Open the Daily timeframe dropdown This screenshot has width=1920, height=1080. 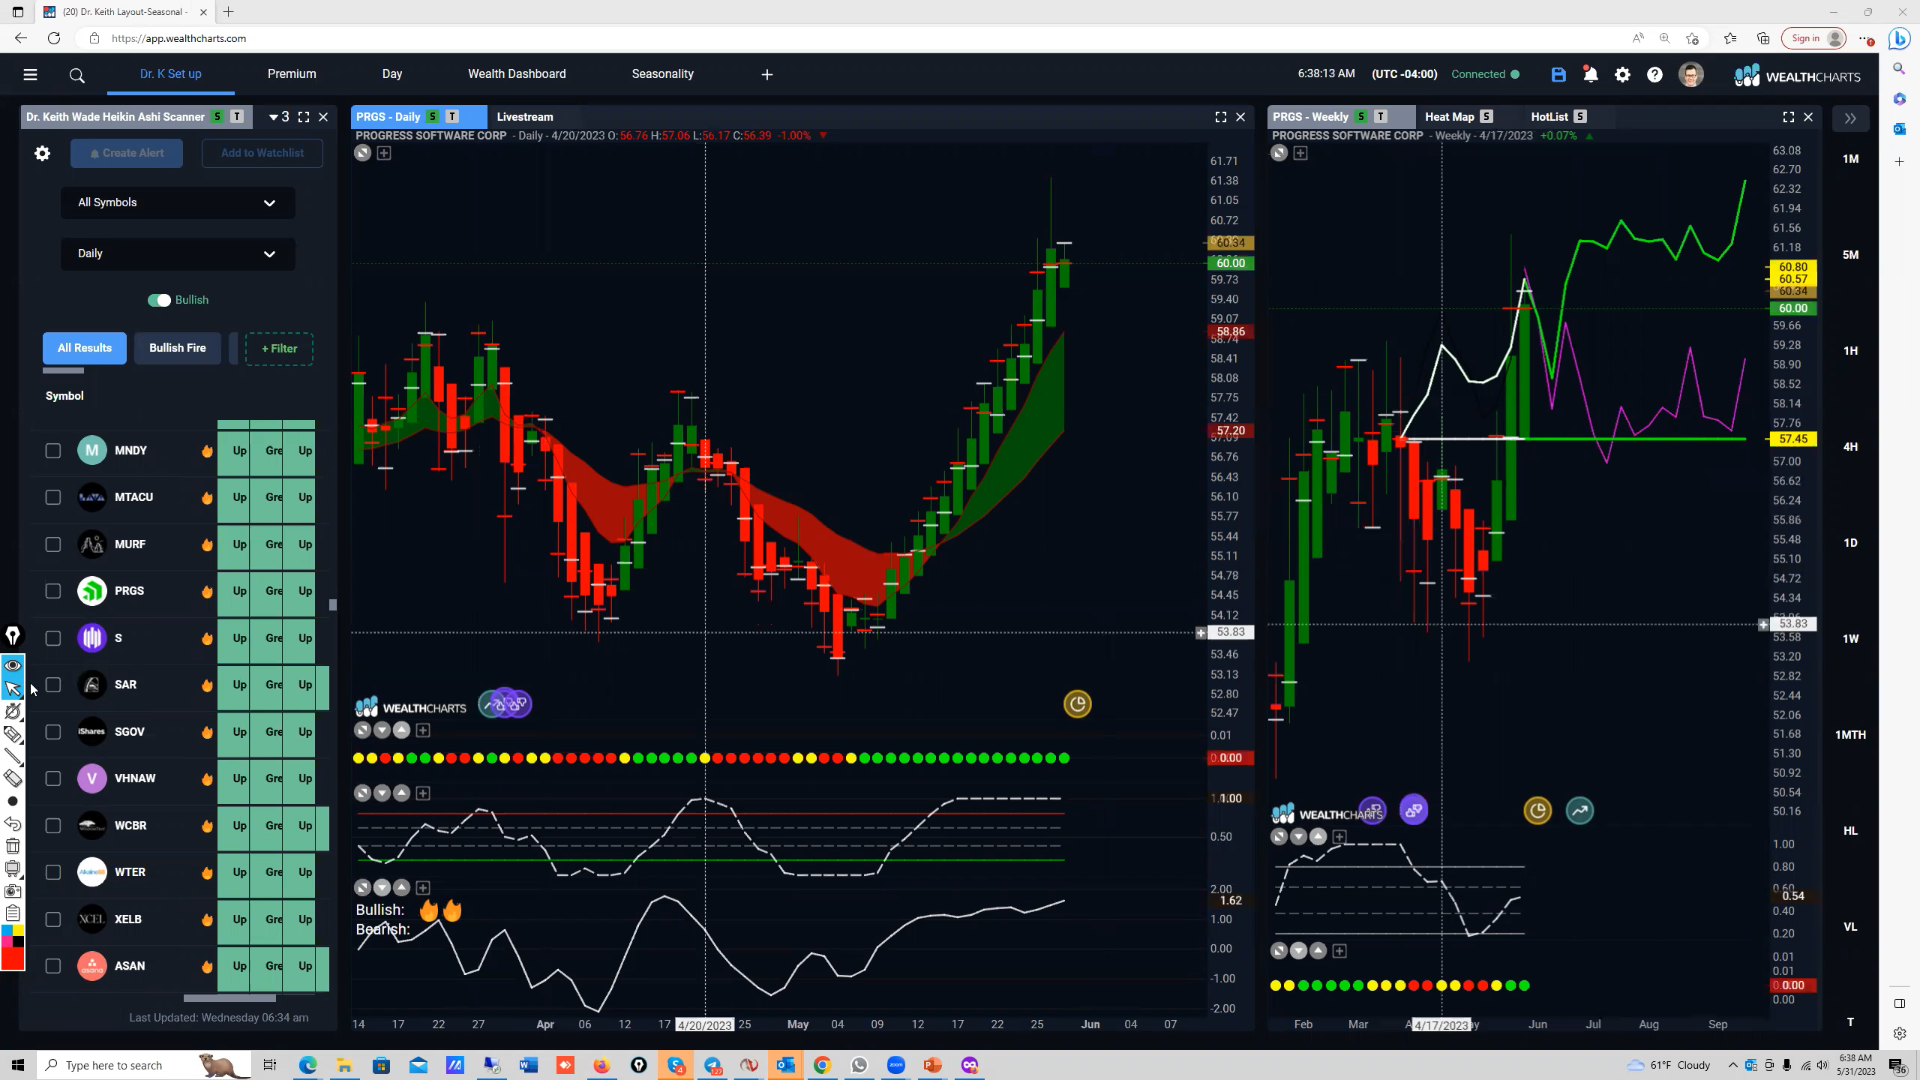[x=178, y=254]
